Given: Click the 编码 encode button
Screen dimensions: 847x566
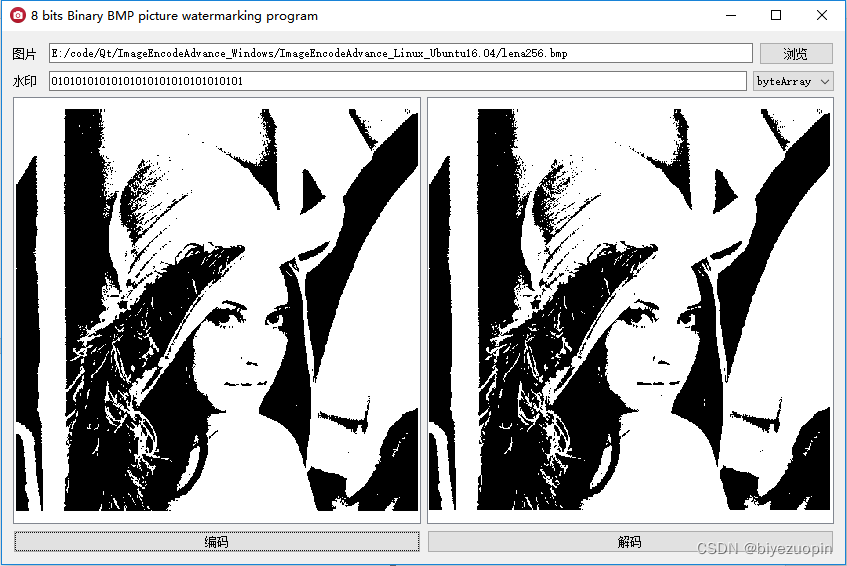Looking at the screenshot, I should coord(217,542).
